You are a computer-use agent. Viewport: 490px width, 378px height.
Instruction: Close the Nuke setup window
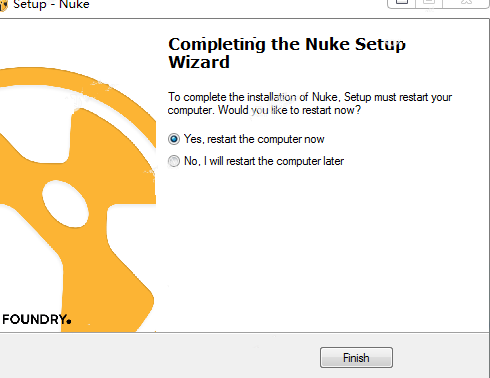(466, 3)
